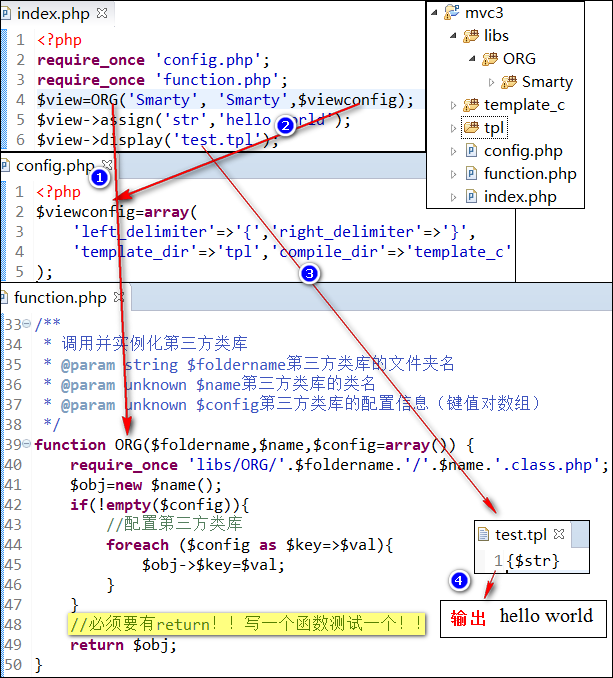Image resolution: width=613 pixels, height=678 pixels.
Task: Close the index.php editor tab
Action: click(x=102, y=13)
